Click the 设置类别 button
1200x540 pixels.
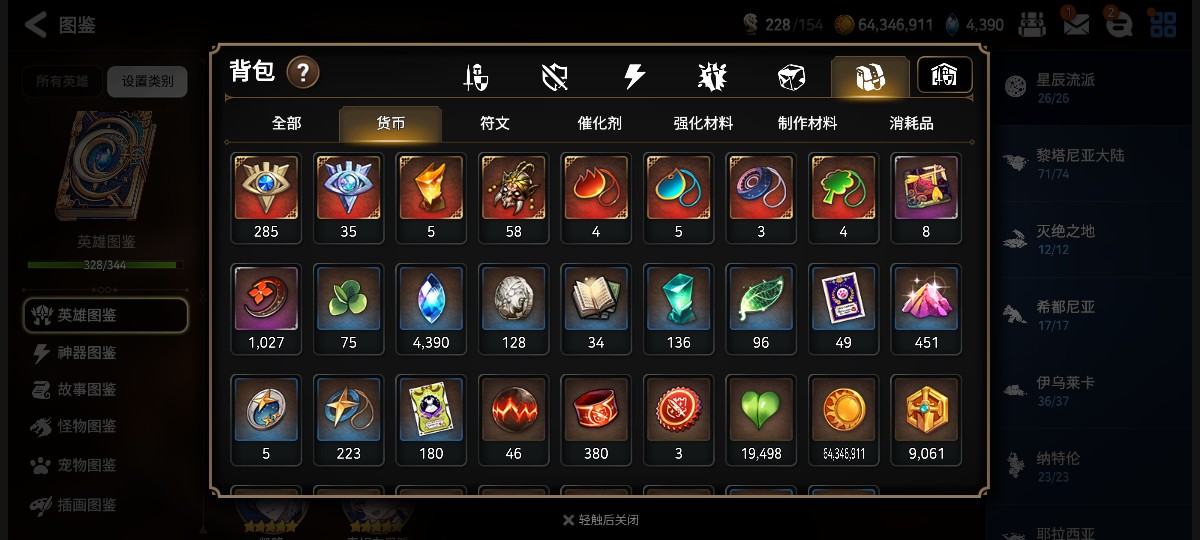pyautogui.click(x=147, y=82)
